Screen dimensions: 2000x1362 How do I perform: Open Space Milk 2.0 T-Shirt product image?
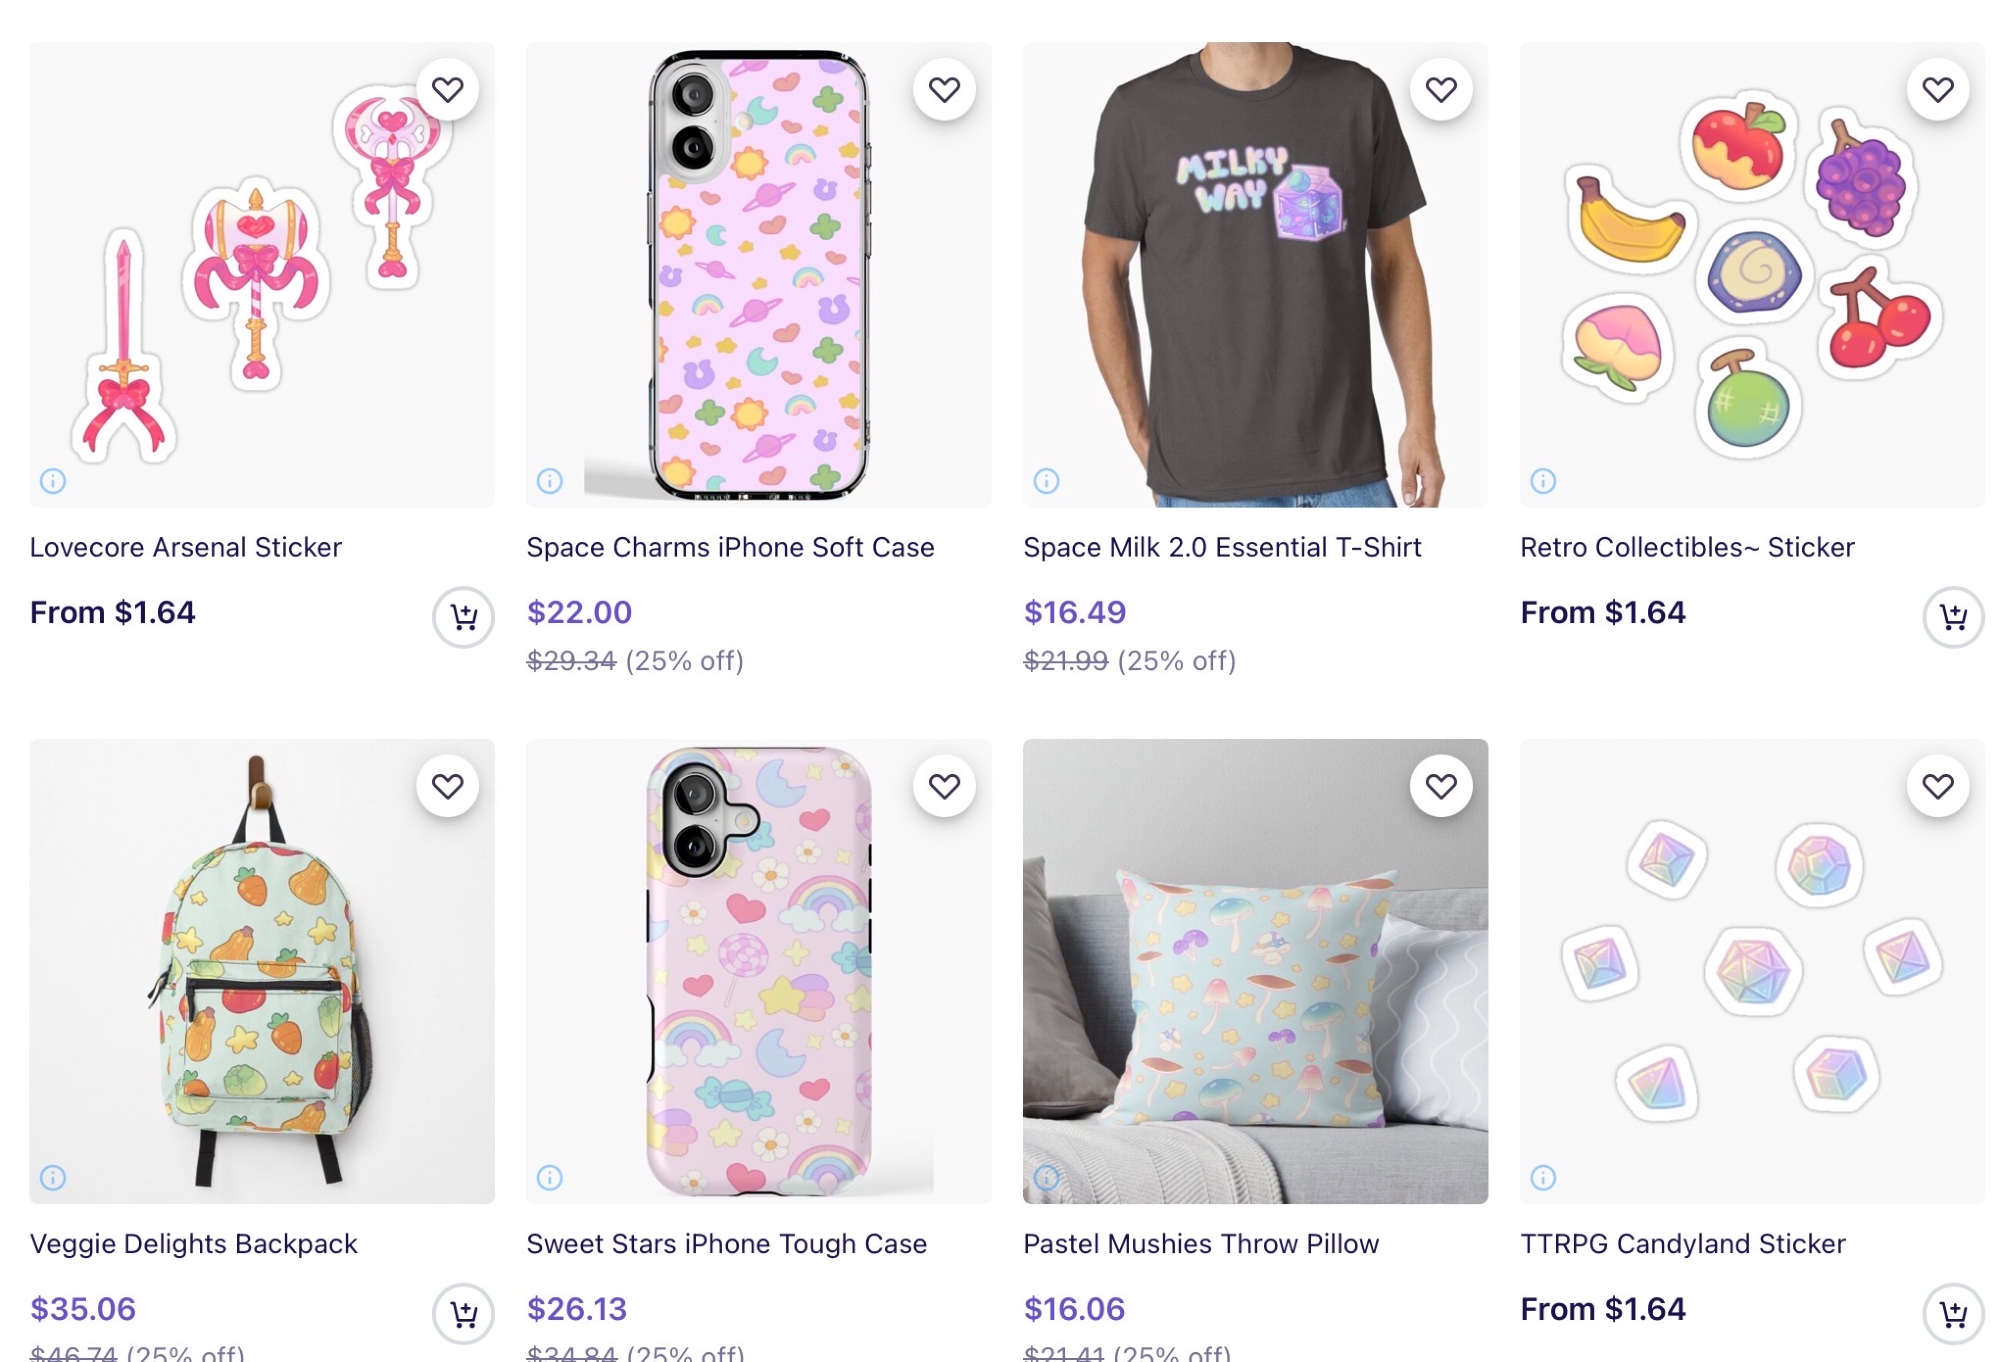tap(1255, 275)
